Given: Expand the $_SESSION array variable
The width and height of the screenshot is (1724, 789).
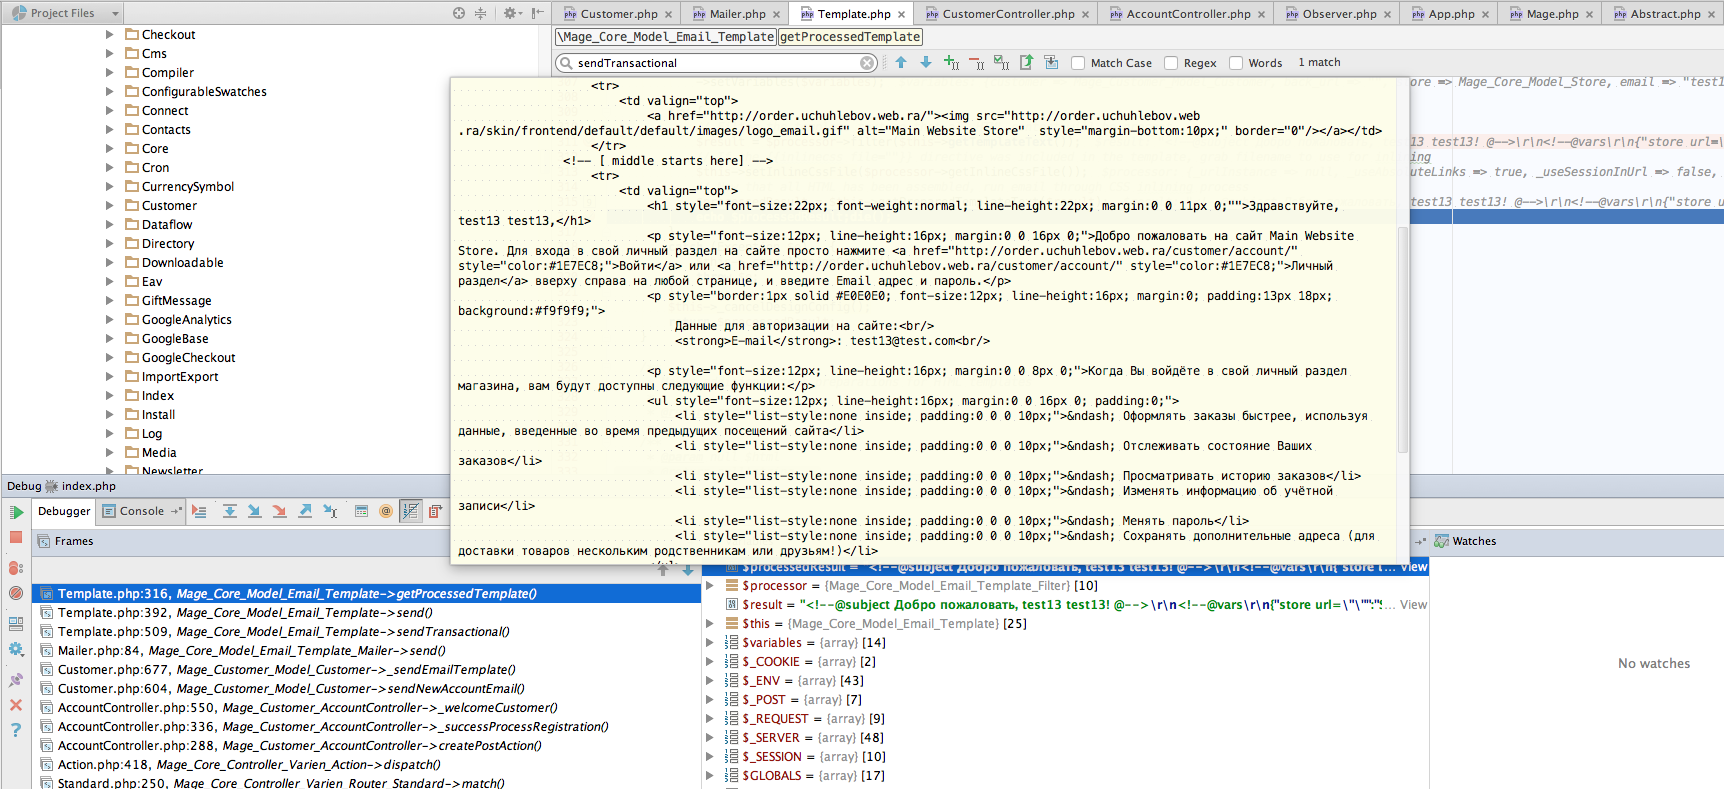Looking at the screenshot, I should (x=710, y=756).
